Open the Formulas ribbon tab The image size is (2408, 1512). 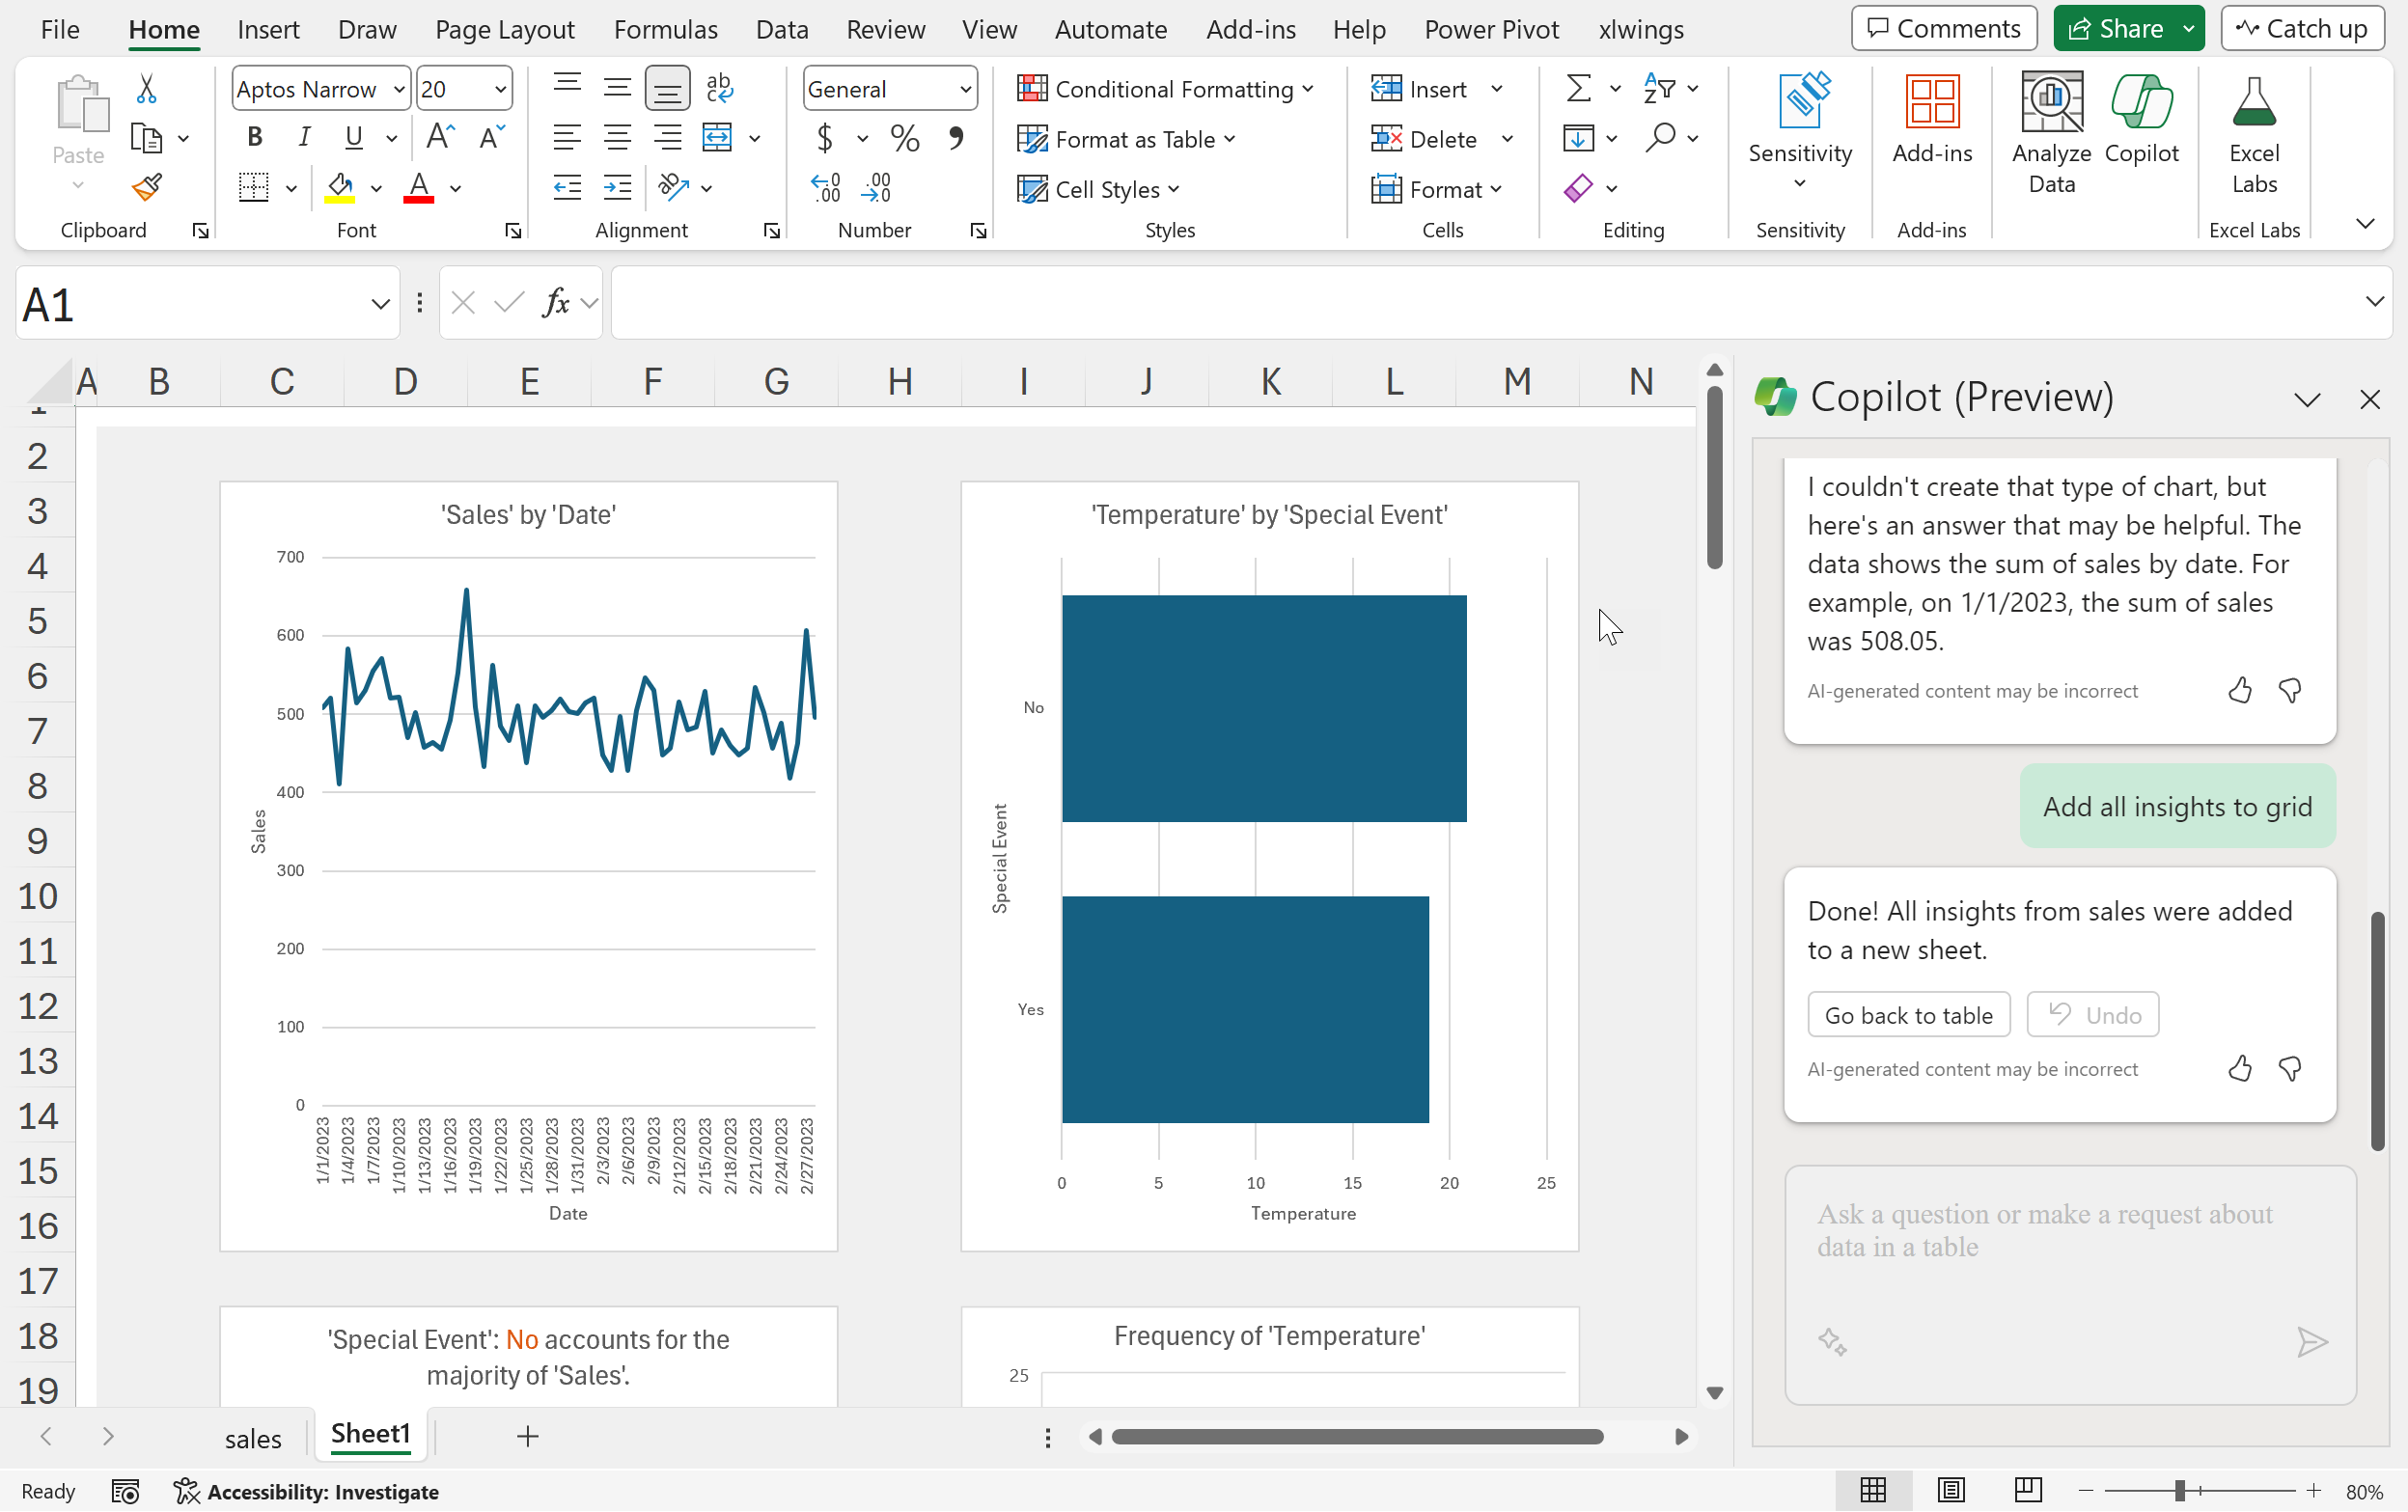(665, 29)
